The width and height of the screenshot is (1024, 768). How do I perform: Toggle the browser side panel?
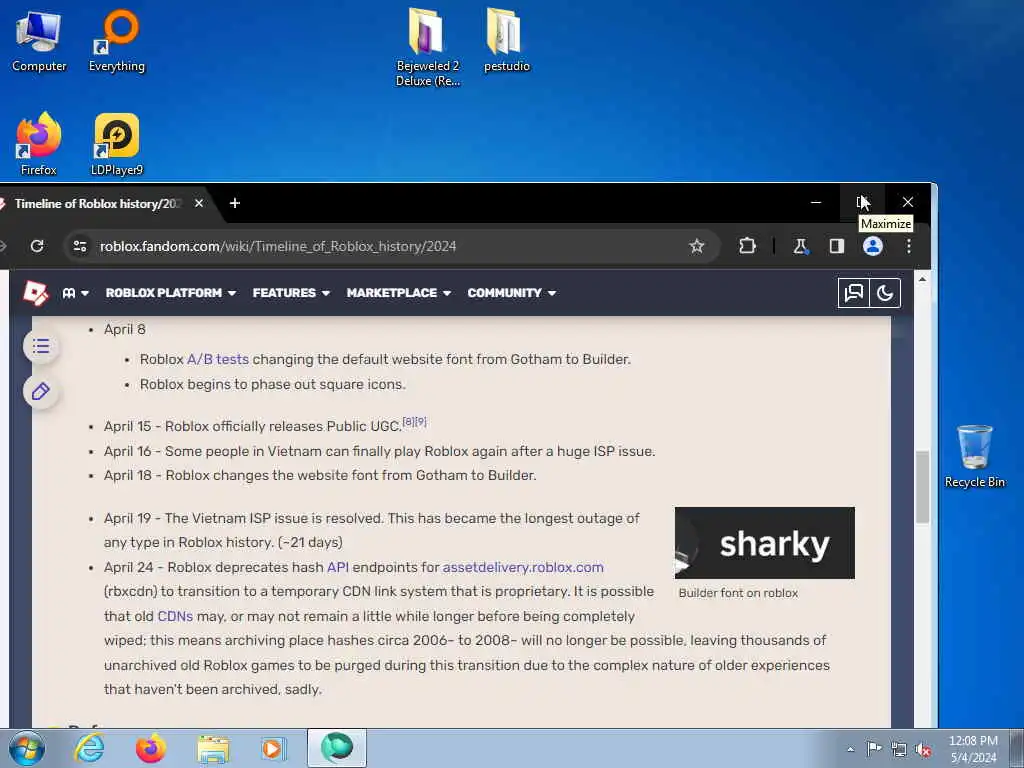coord(837,246)
